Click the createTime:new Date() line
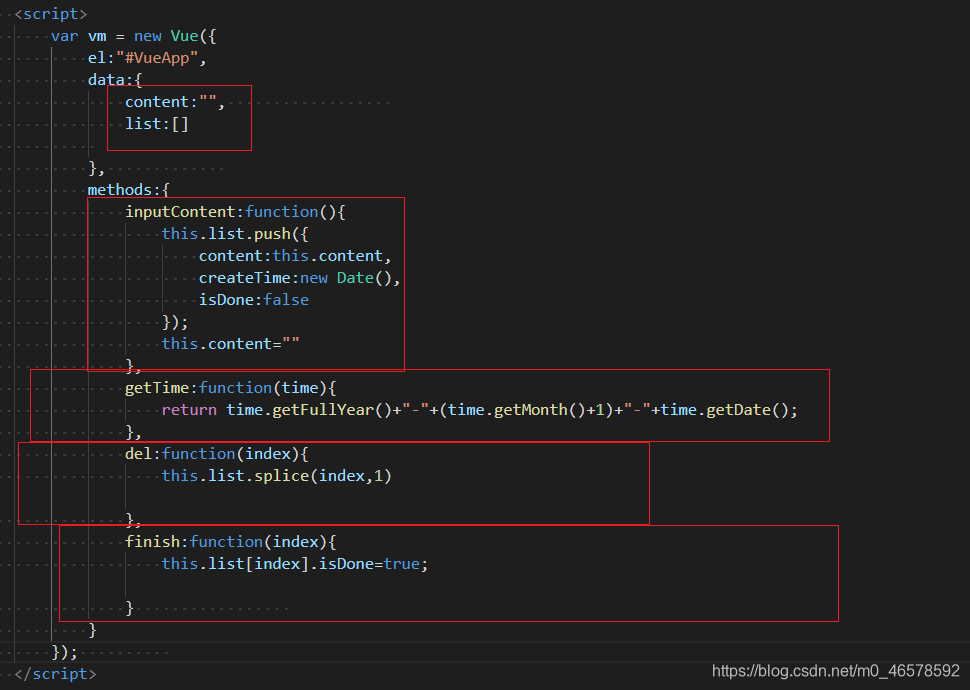Viewport: 970px width, 690px height. pyautogui.click(x=299, y=278)
